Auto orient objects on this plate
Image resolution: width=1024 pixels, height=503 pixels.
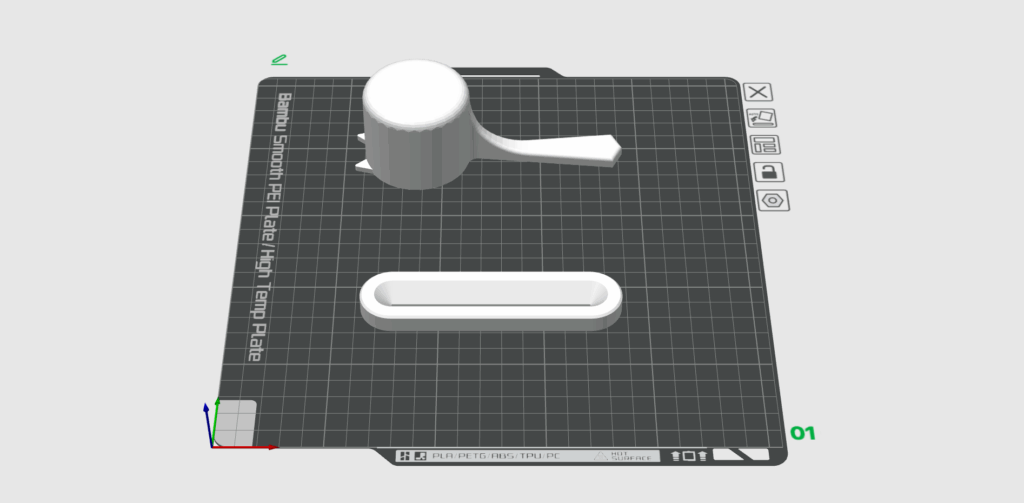(762, 118)
